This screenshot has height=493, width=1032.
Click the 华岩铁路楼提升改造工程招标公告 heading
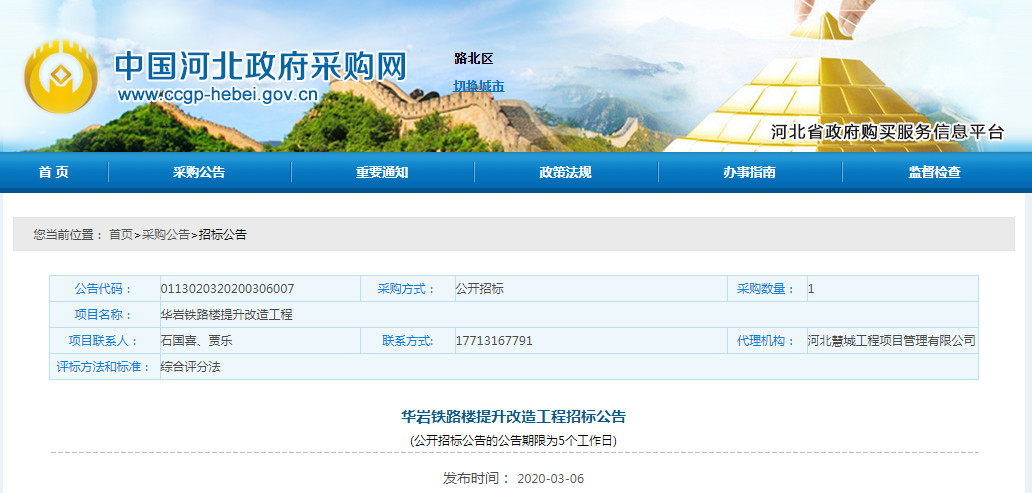click(x=513, y=416)
